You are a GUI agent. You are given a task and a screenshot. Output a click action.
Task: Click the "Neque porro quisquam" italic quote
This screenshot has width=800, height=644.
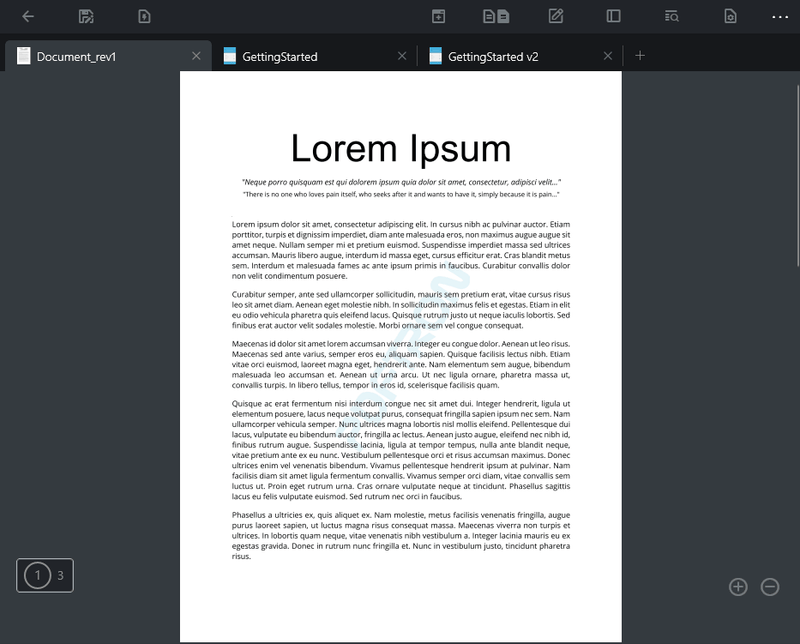click(401, 182)
